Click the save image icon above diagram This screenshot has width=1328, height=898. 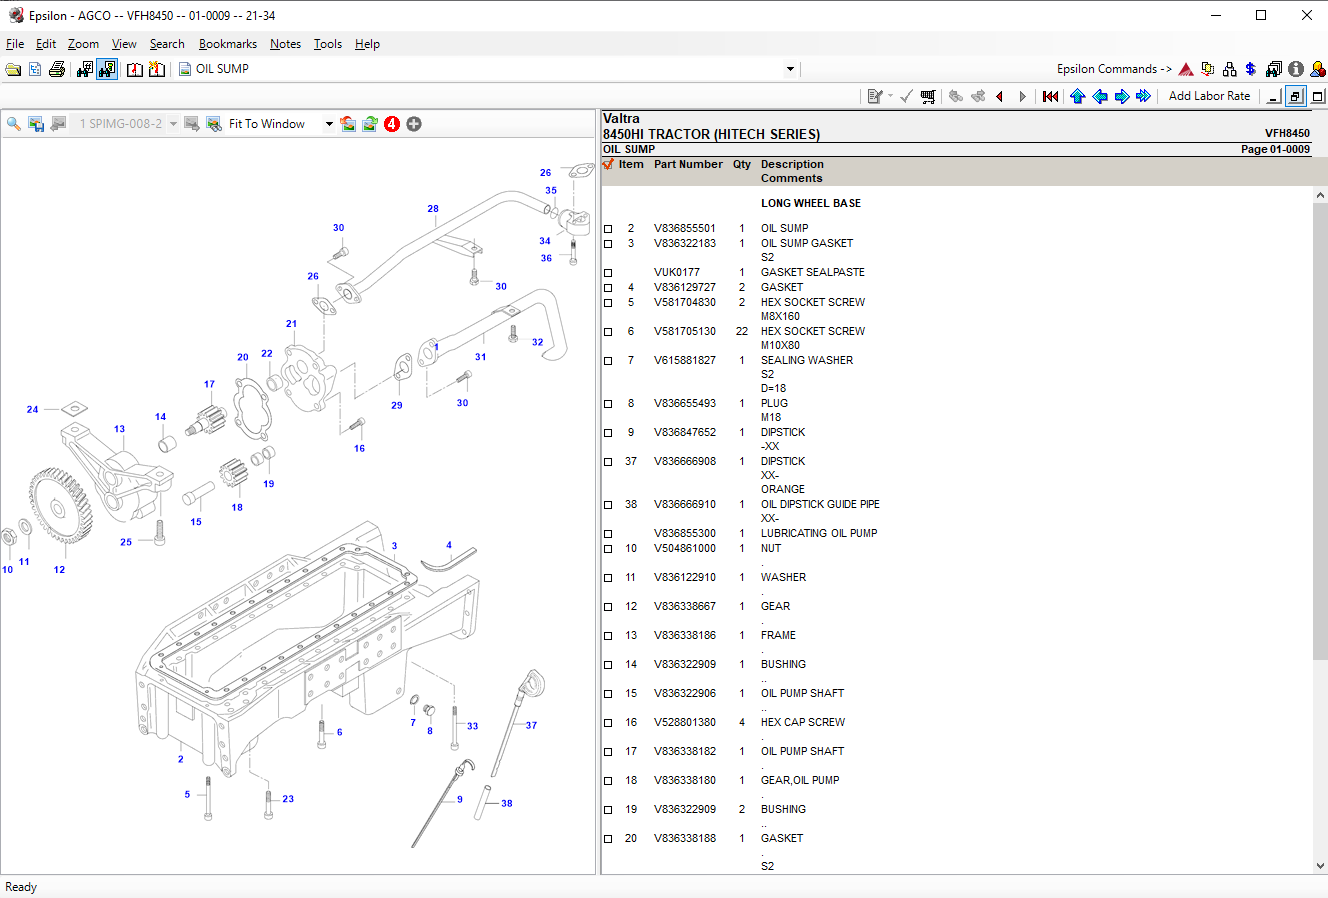point(36,124)
